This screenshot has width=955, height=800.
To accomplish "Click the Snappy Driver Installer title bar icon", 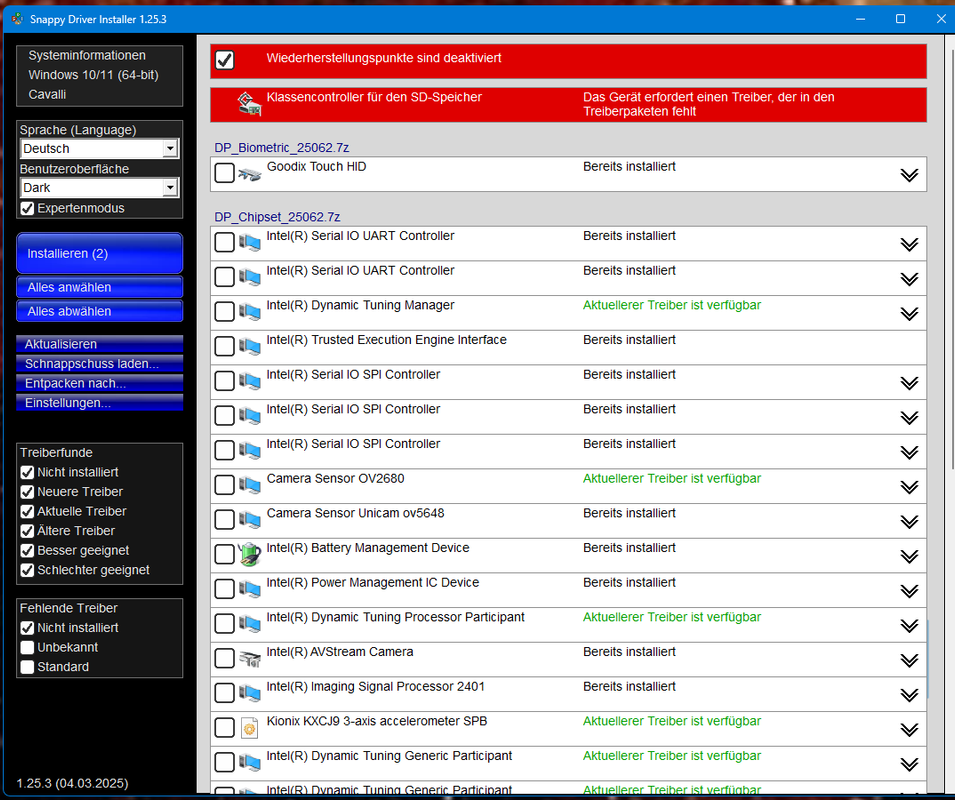I will tap(18, 19).
